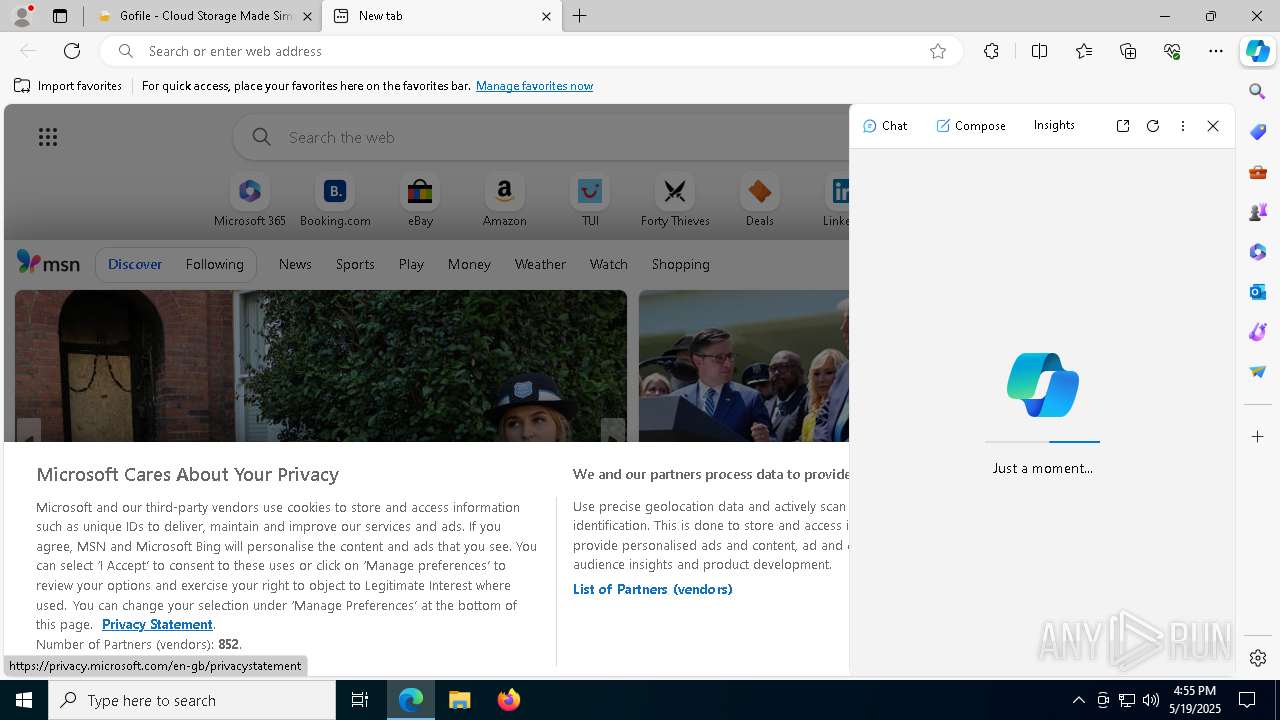This screenshot has width=1280, height=720.
Task: Open the tab actions menu icon
Action: (60, 16)
